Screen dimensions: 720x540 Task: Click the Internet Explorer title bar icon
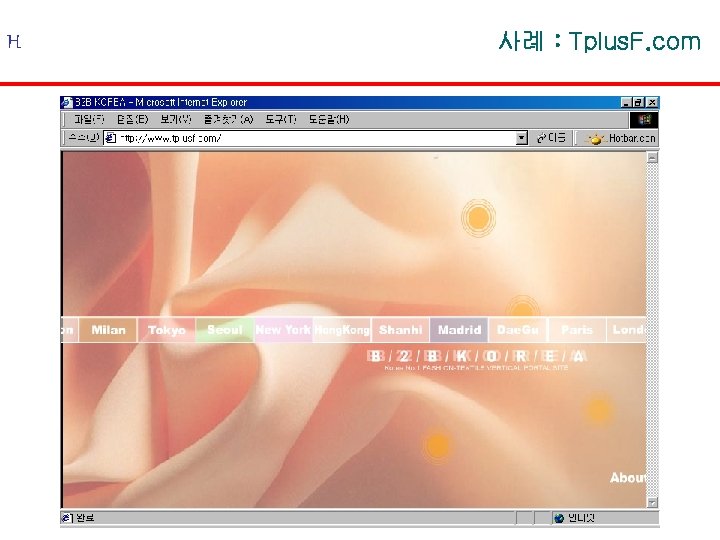[x=67, y=102]
